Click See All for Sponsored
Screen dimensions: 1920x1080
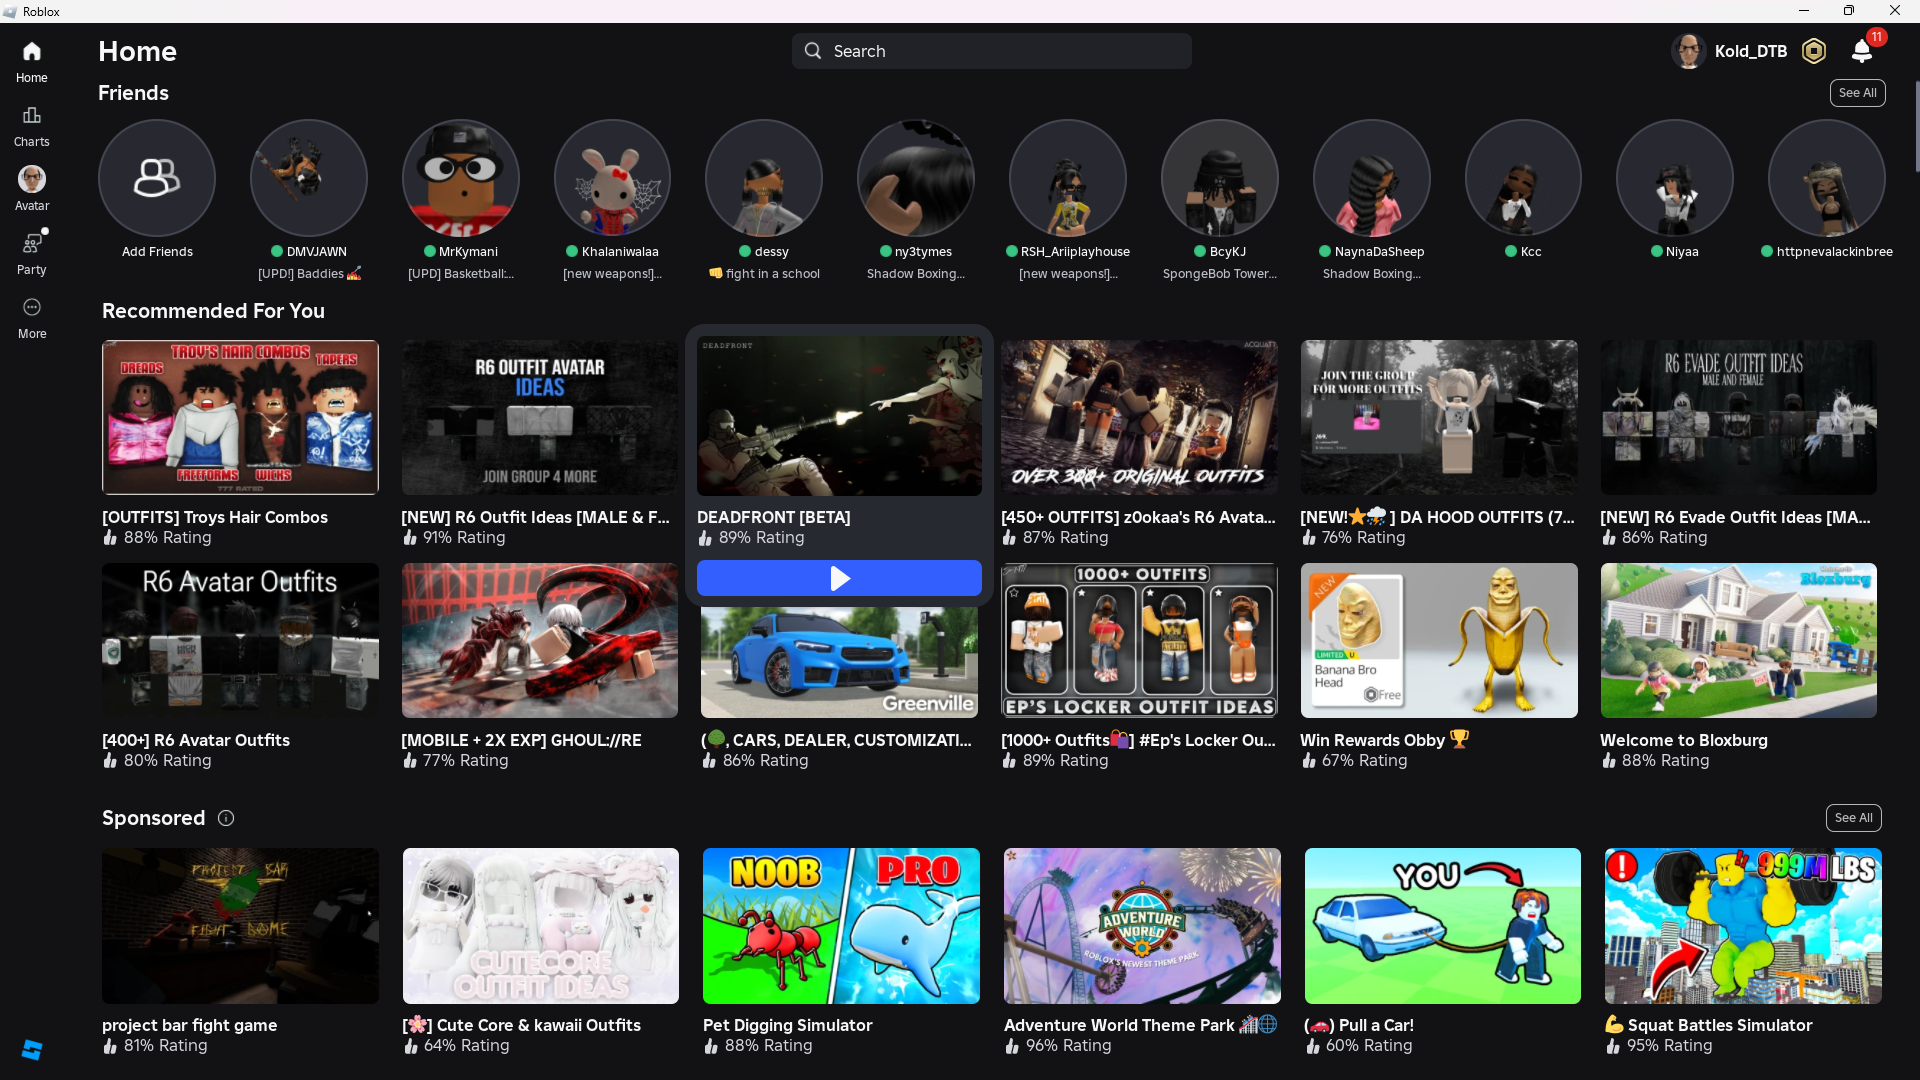[x=1854, y=818]
